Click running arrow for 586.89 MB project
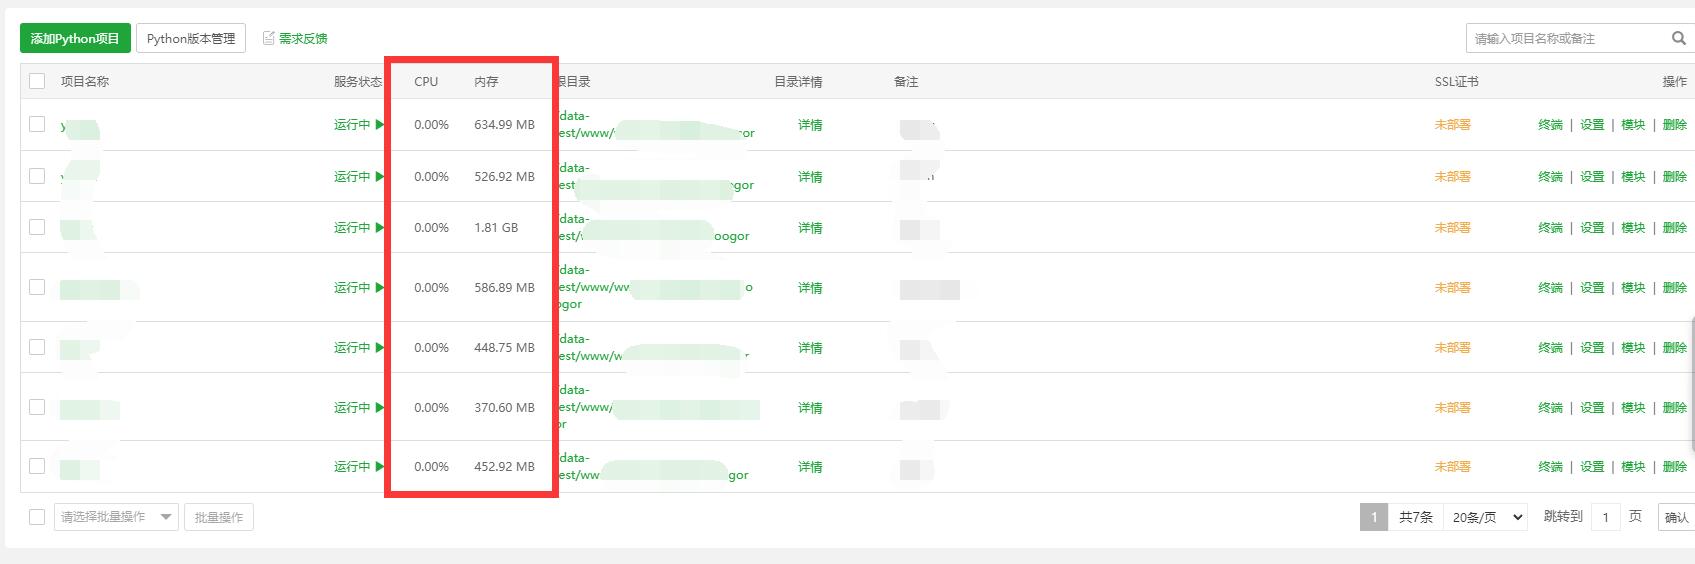 (379, 288)
